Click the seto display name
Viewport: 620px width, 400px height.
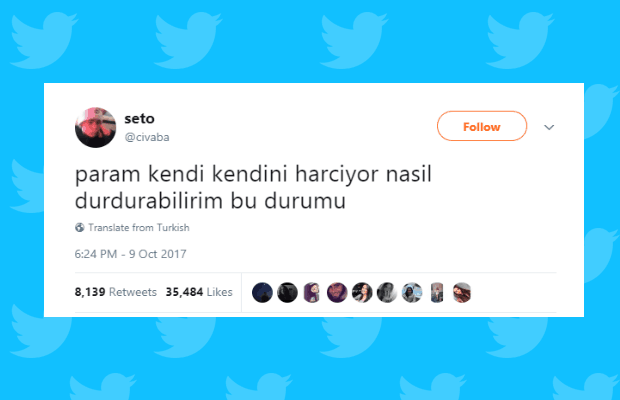(x=139, y=118)
